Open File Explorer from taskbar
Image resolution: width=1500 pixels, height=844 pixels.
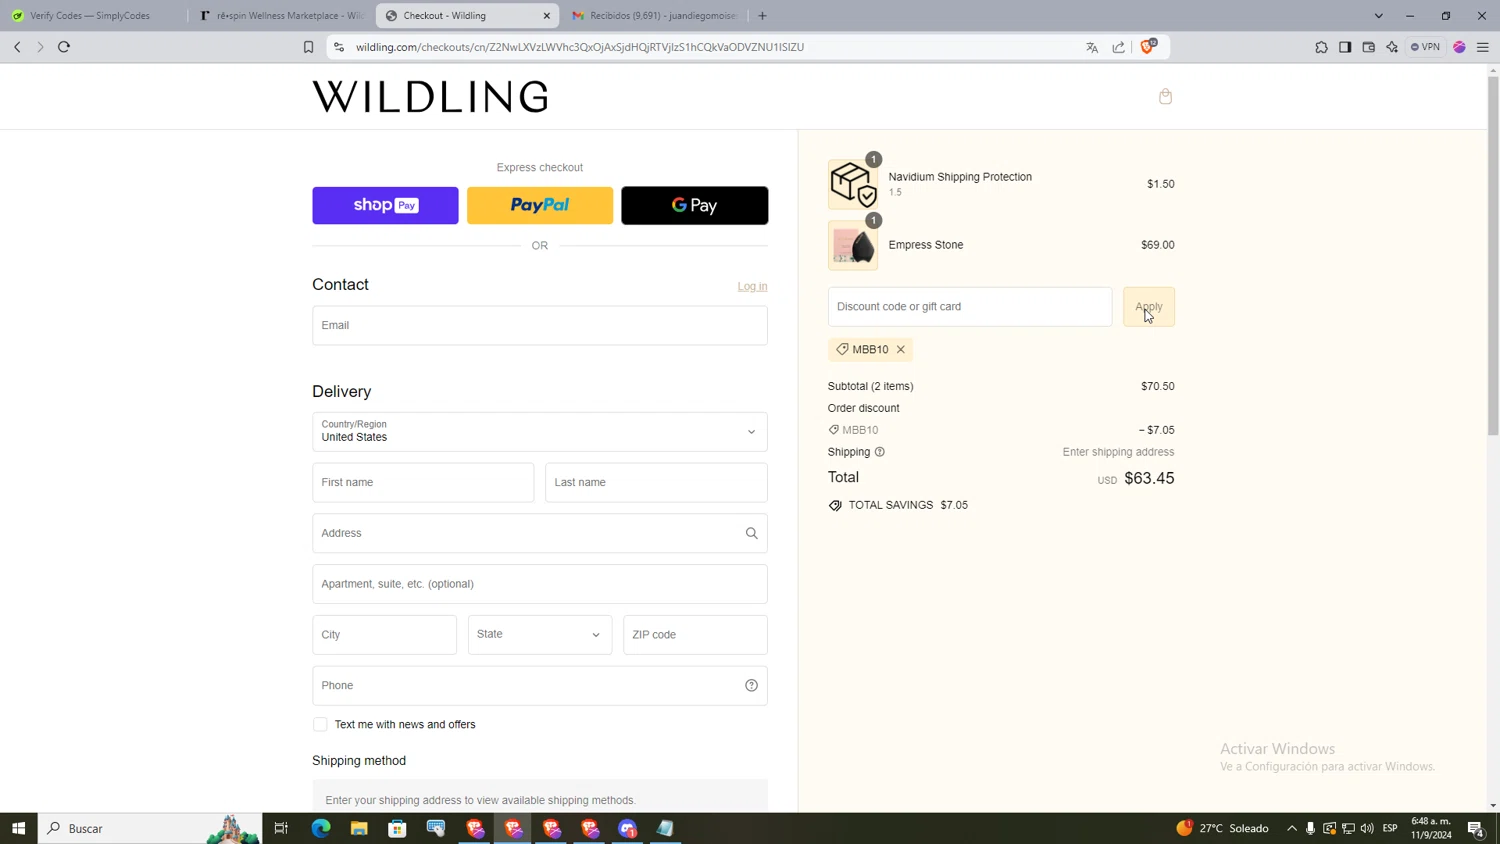pyautogui.click(x=359, y=829)
